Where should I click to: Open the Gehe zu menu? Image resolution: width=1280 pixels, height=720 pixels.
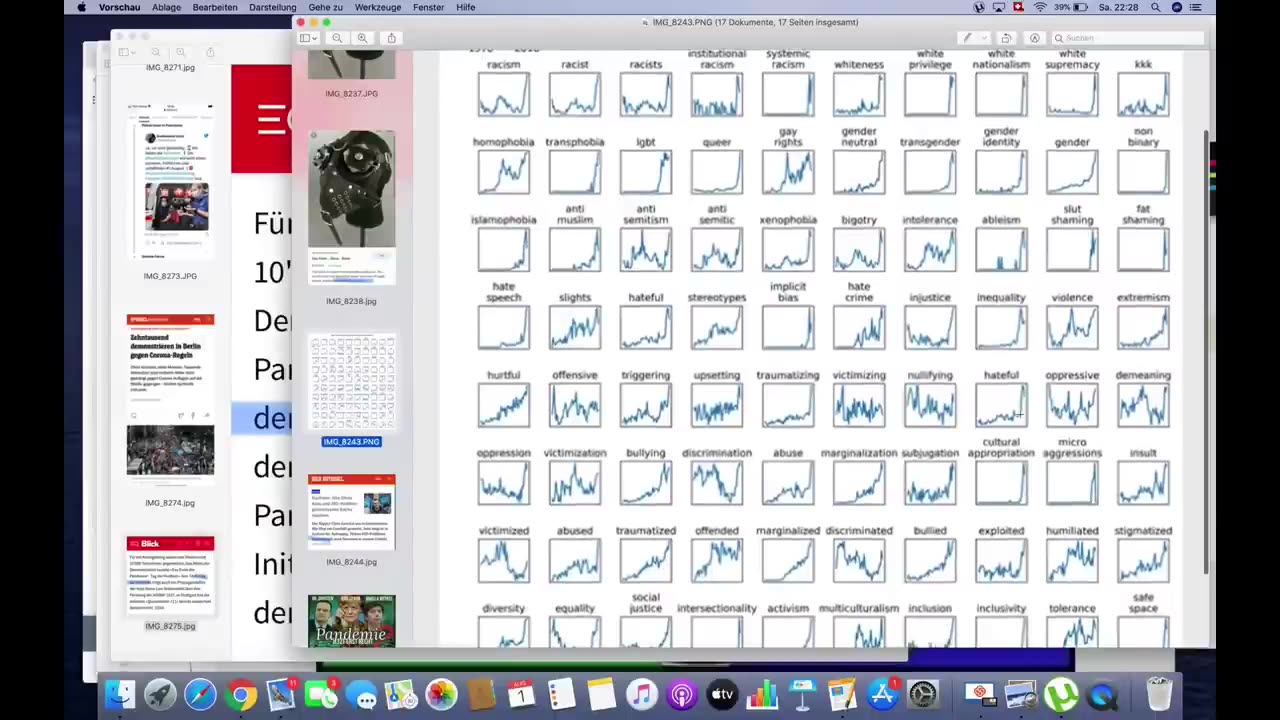tap(325, 7)
